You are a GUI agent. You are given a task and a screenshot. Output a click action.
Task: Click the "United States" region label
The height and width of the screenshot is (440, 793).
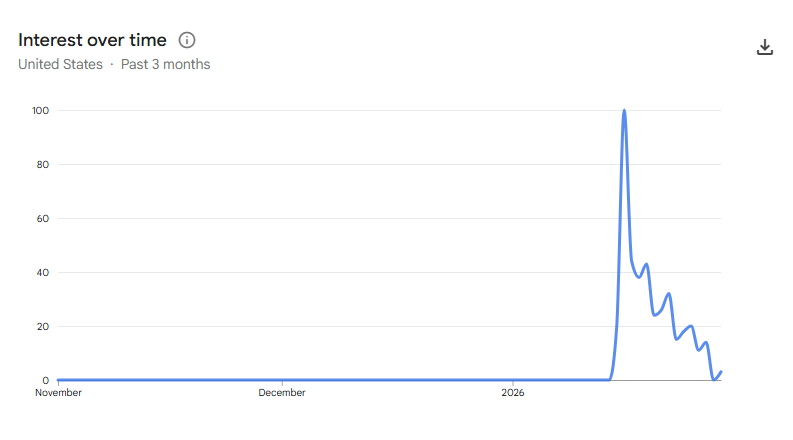pyautogui.click(x=60, y=64)
